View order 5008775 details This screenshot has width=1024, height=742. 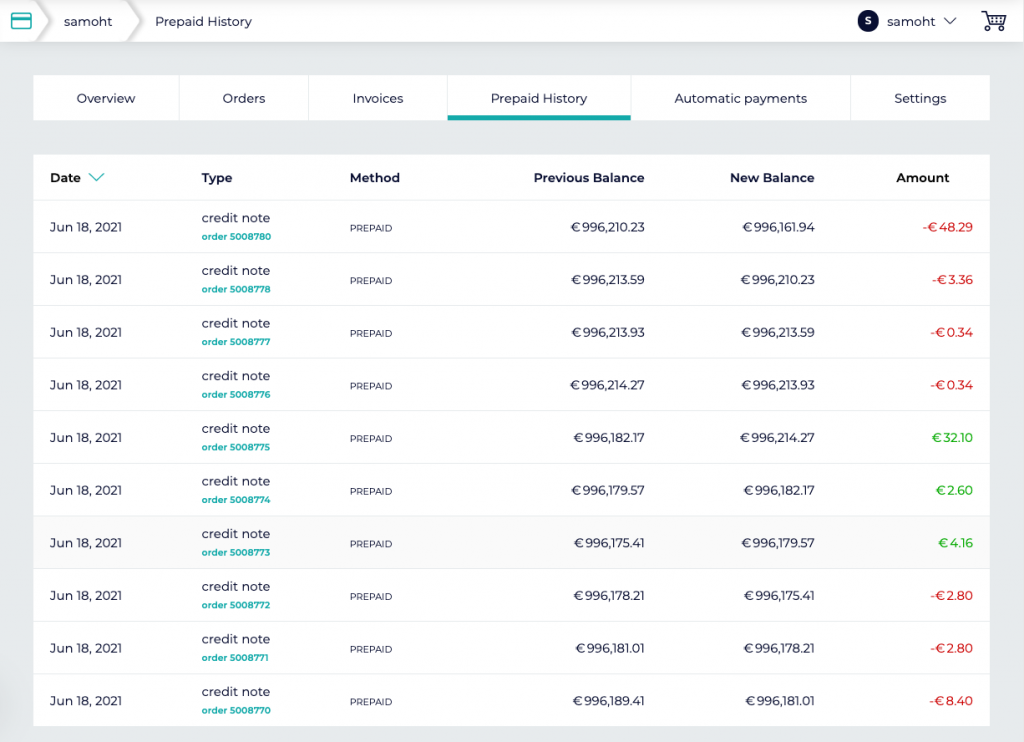click(x=236, y=448)
